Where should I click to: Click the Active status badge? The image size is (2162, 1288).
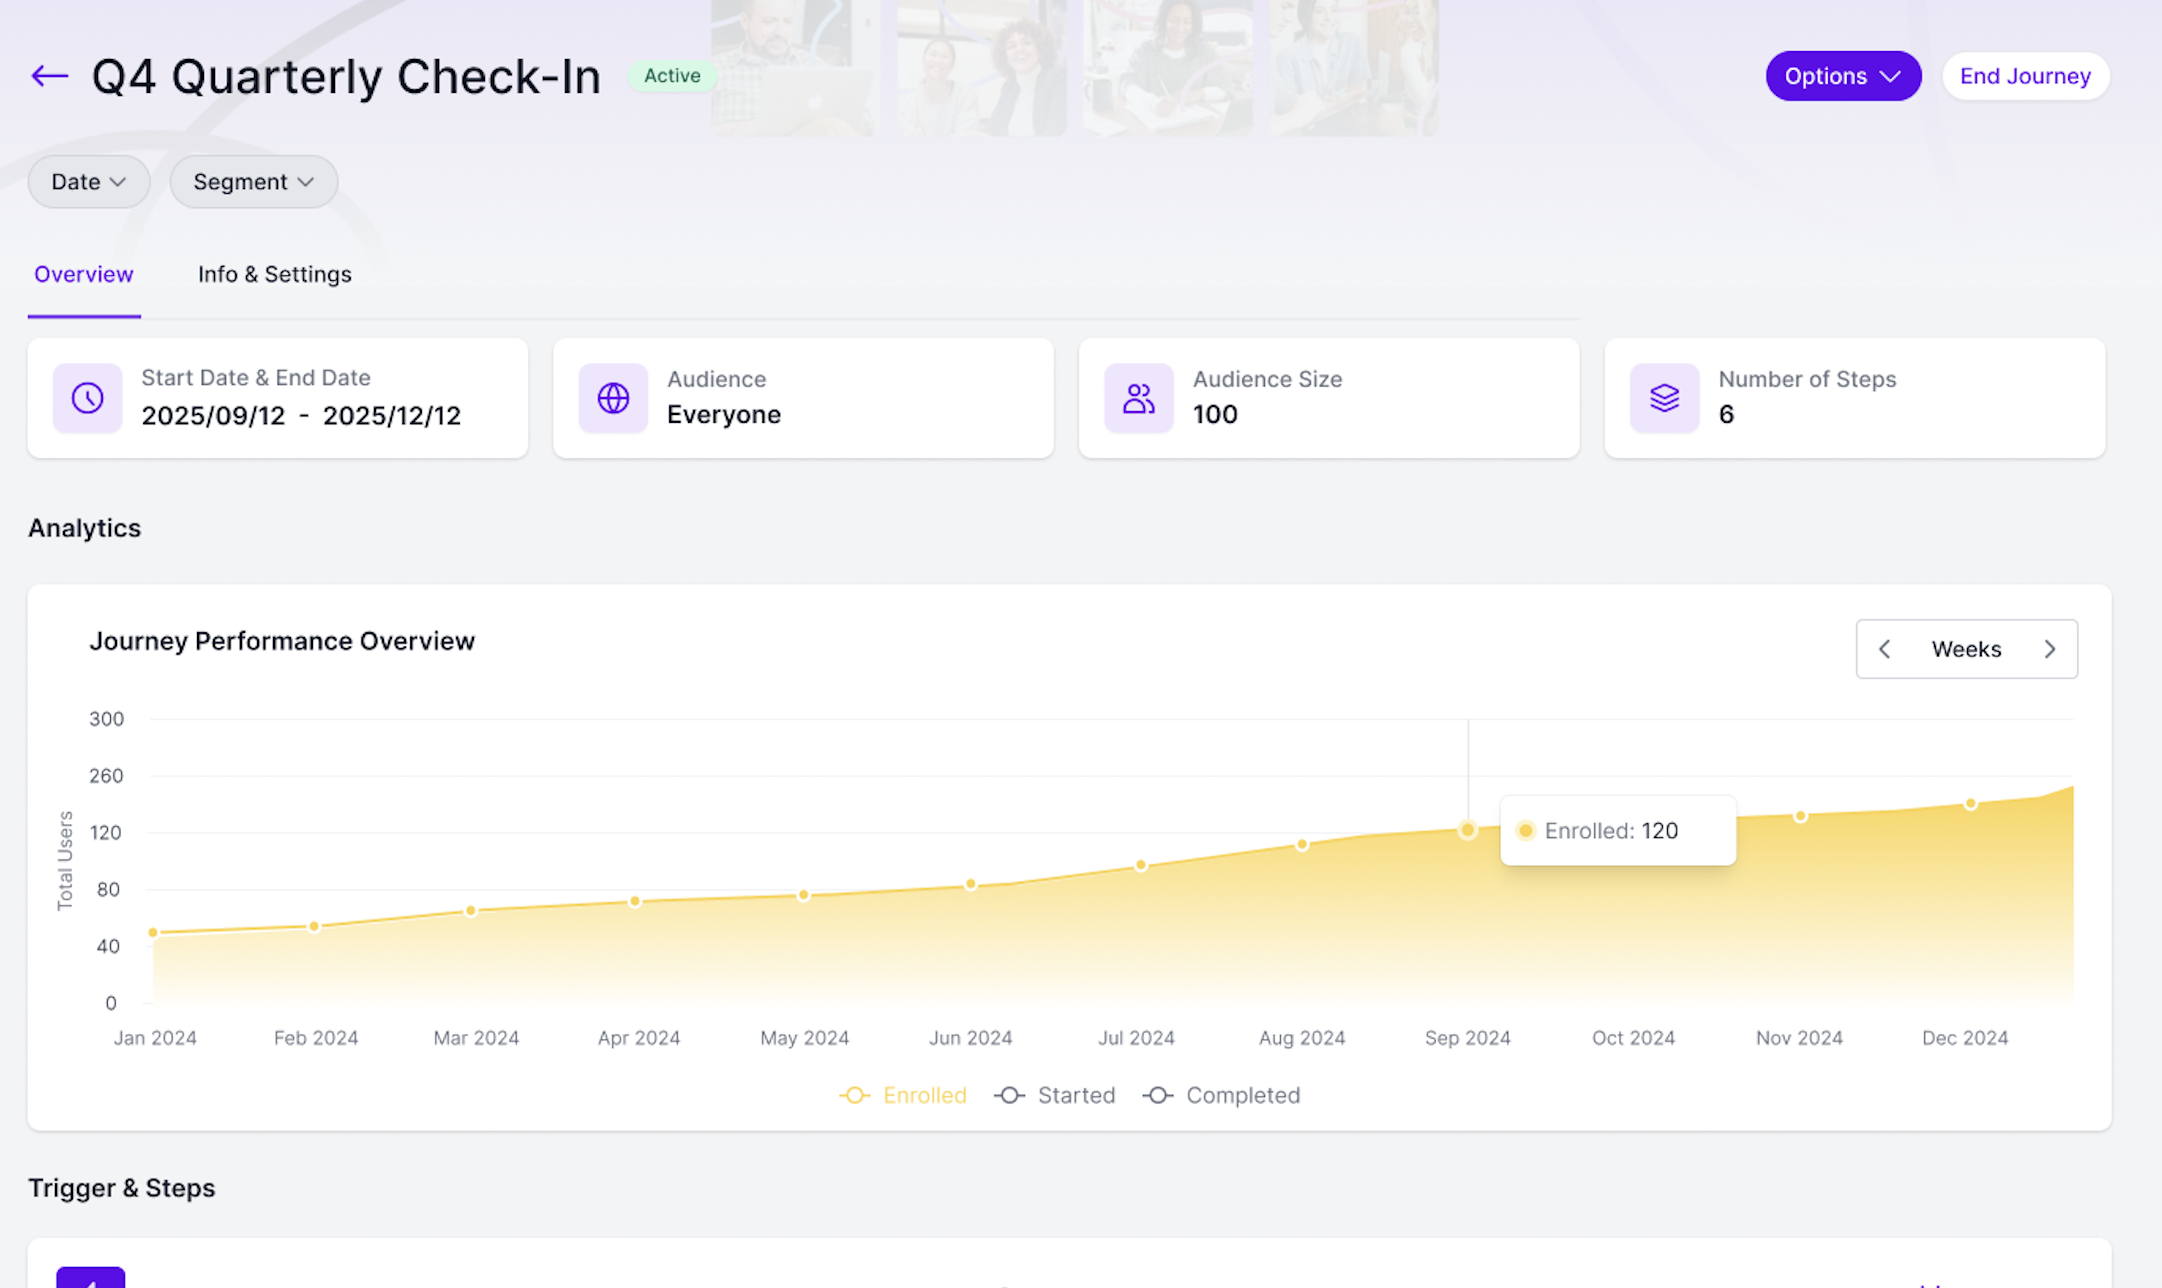point(672,76)
